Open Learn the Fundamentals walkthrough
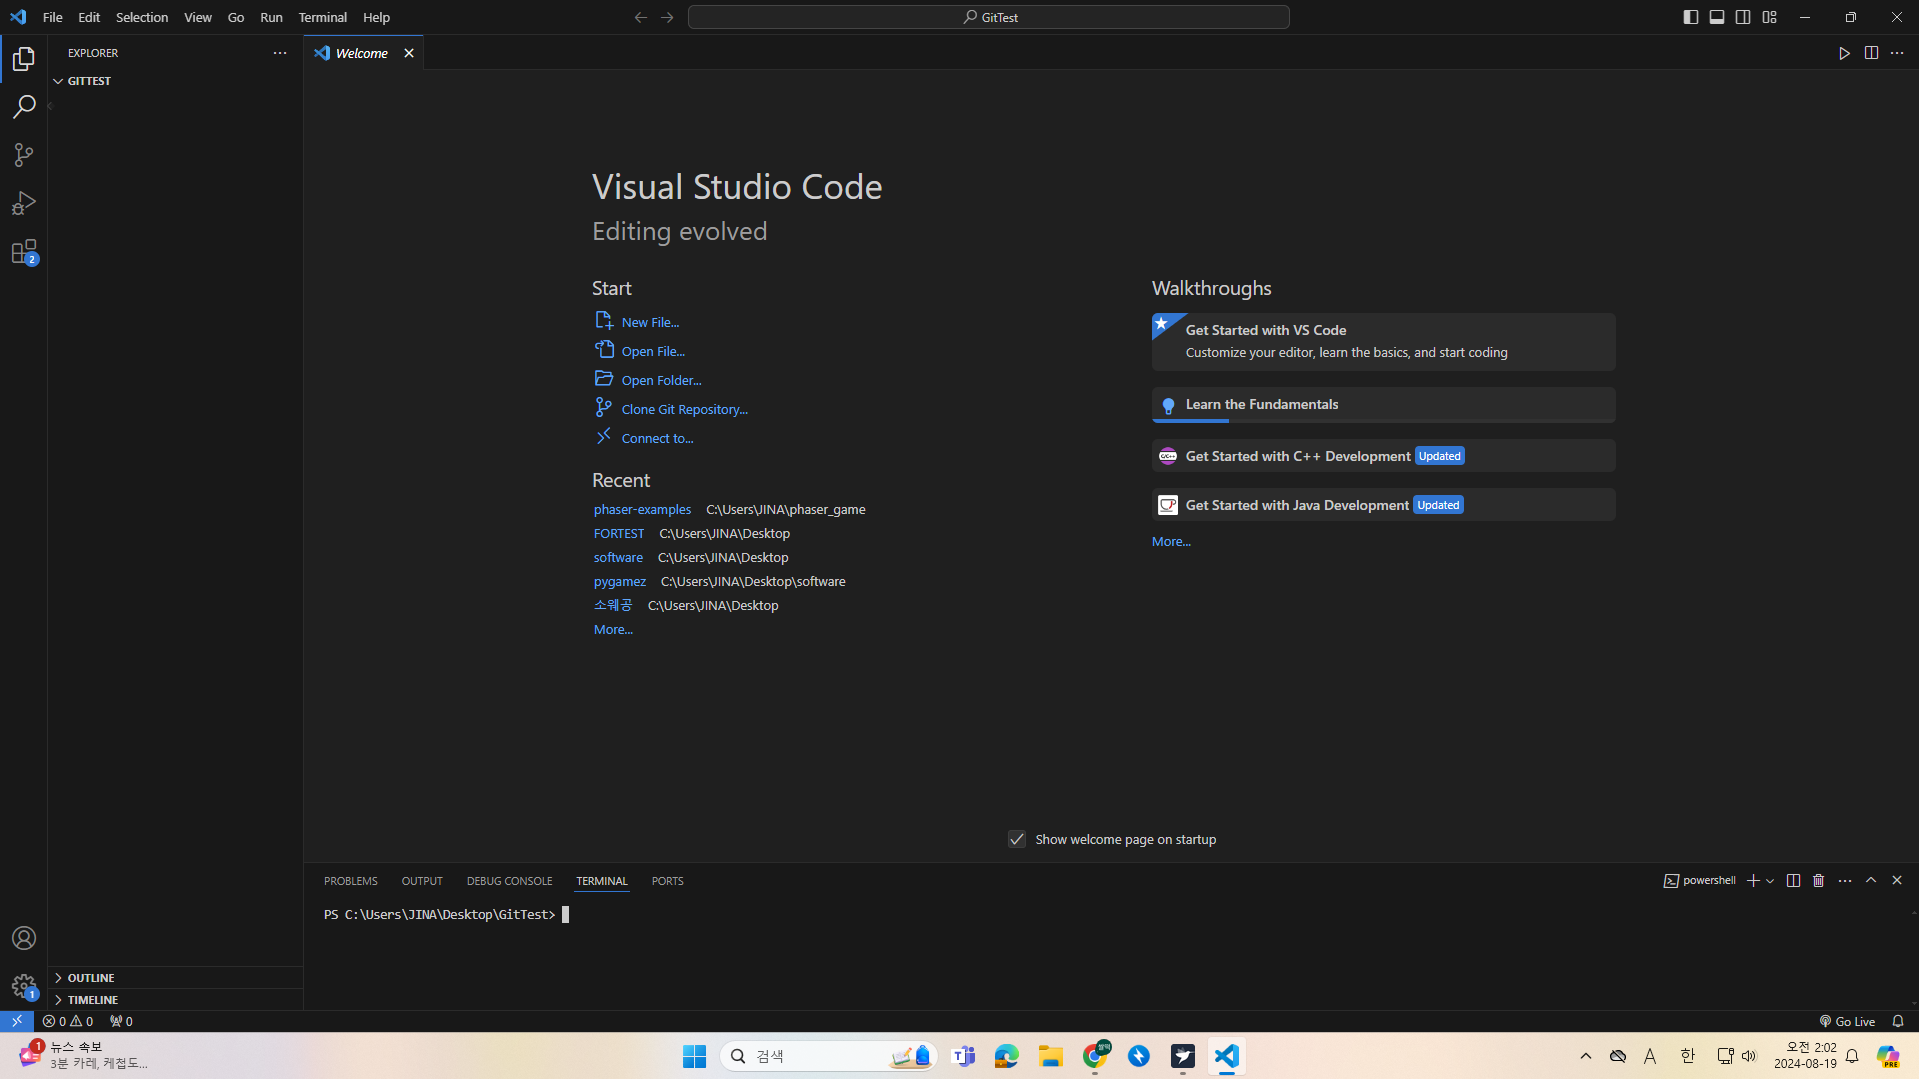This screenshot has width=1919, height=1079. pos(1383,404)
